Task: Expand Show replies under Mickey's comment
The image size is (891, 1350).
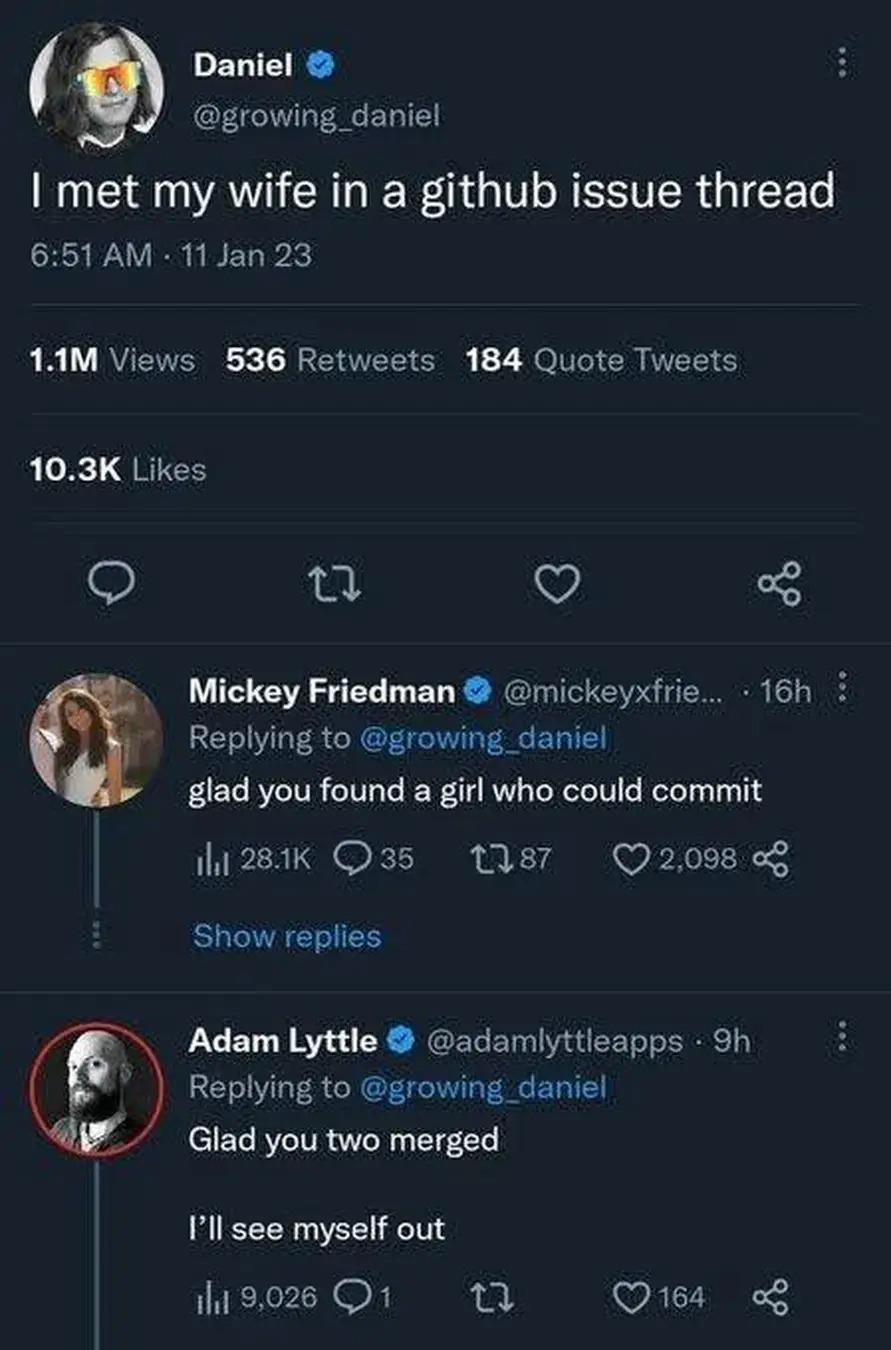Action: point(287,936)
